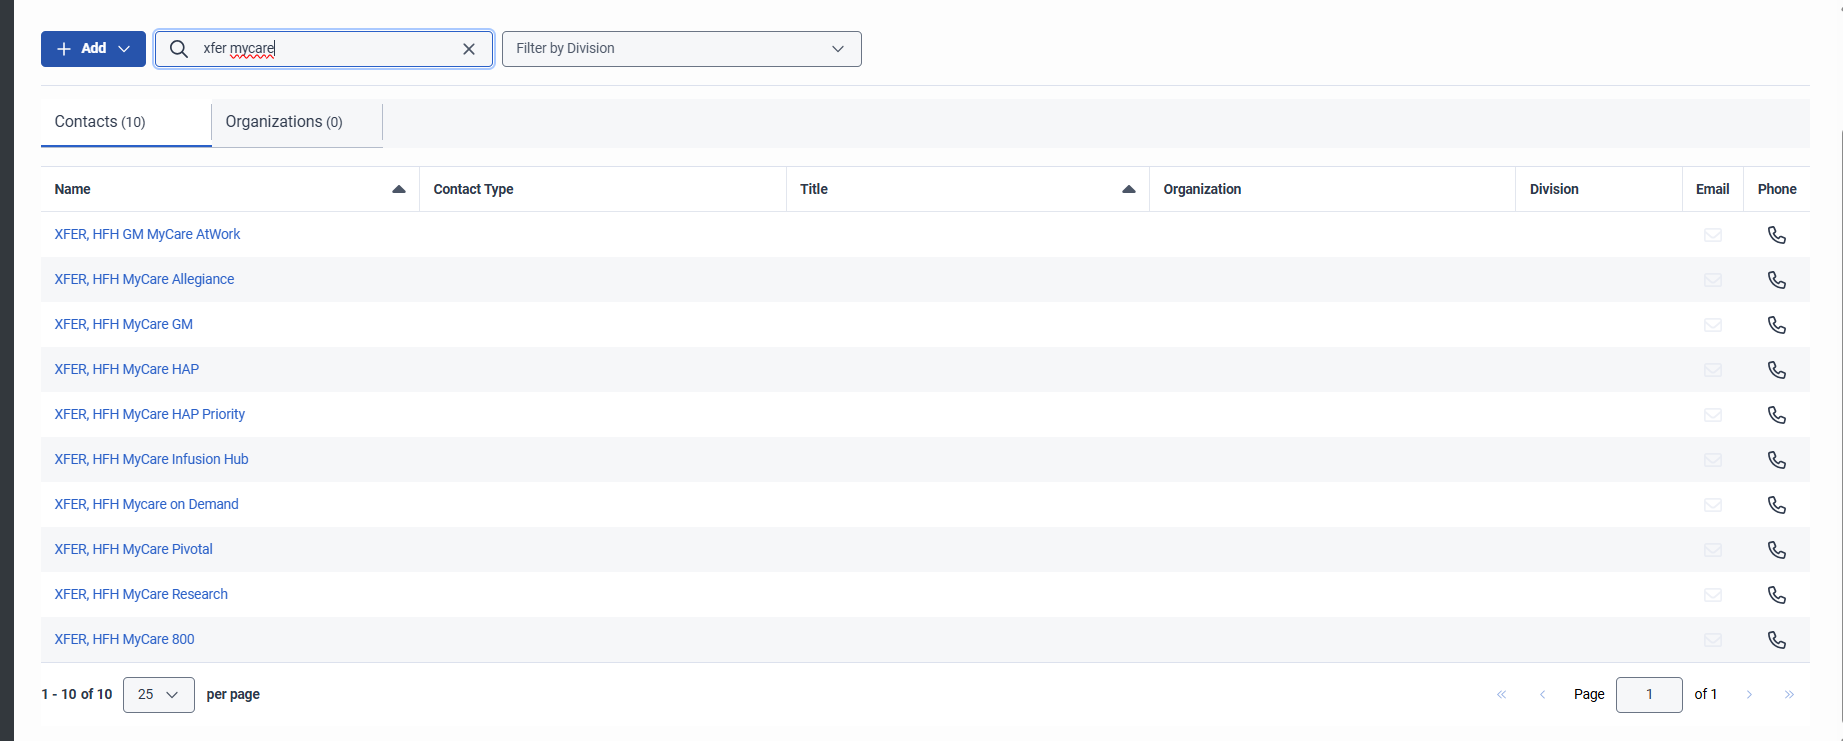Click email icon for MyCare 800 row

point(1713,640)
